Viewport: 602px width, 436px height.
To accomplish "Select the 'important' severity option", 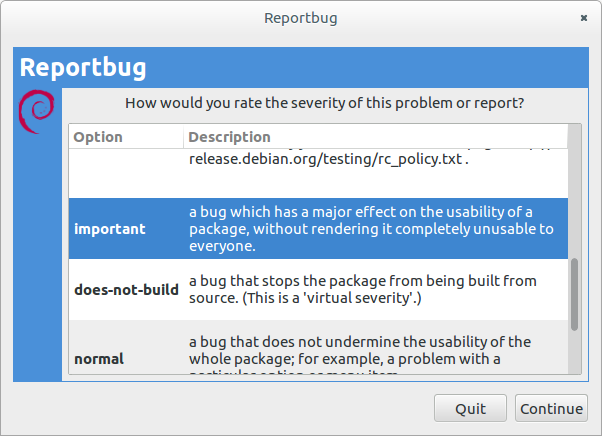I will point(110,229).
